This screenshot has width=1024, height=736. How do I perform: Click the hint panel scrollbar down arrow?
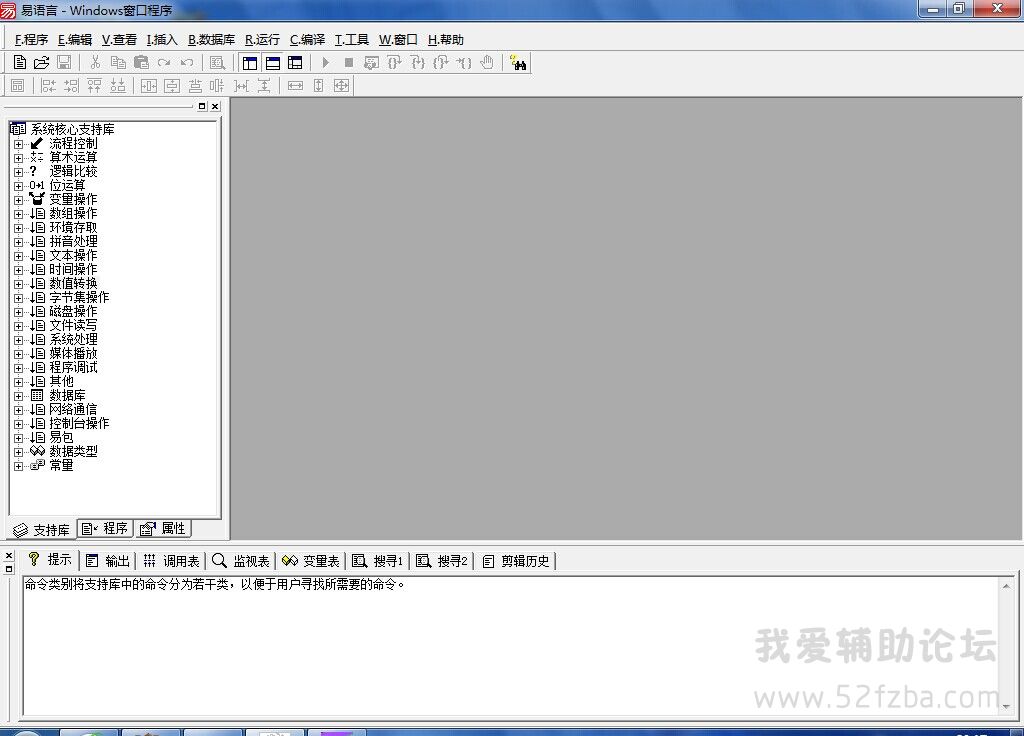tap(1006, 706)
